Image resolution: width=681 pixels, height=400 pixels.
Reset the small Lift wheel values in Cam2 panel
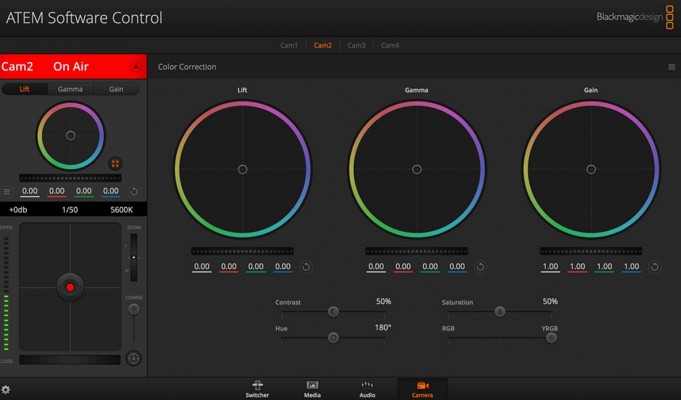[134, 192]
